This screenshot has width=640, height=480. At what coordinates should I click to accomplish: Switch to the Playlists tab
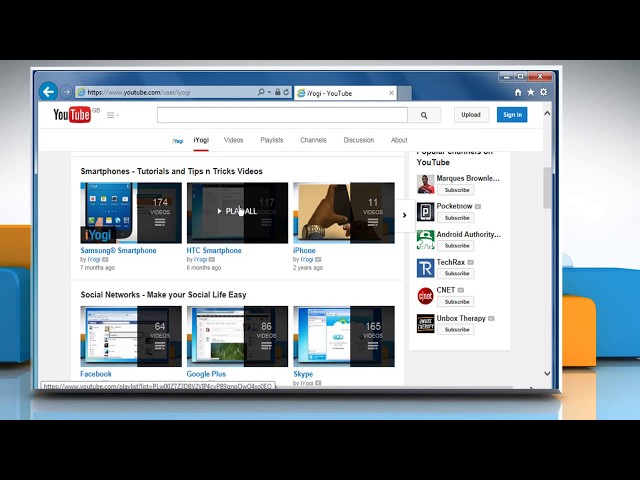(272, 140)
